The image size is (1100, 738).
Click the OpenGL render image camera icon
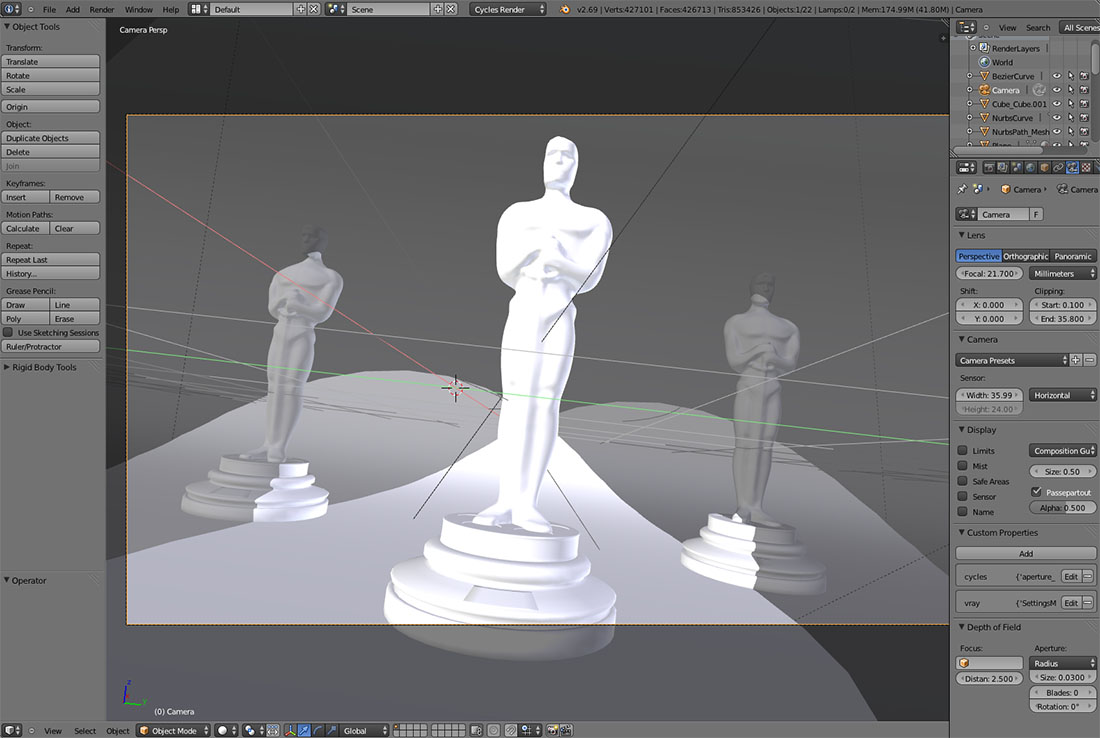point(552,730)
